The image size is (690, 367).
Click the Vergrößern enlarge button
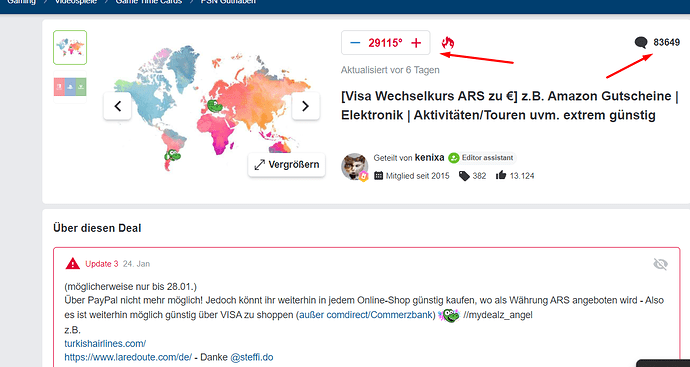pos(286,165)
